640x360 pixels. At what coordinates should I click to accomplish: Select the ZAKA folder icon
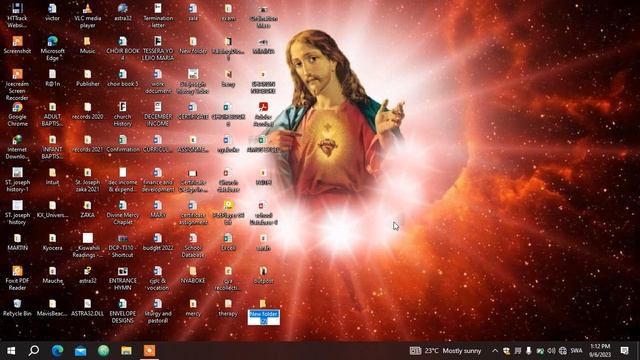click(87, 209)
